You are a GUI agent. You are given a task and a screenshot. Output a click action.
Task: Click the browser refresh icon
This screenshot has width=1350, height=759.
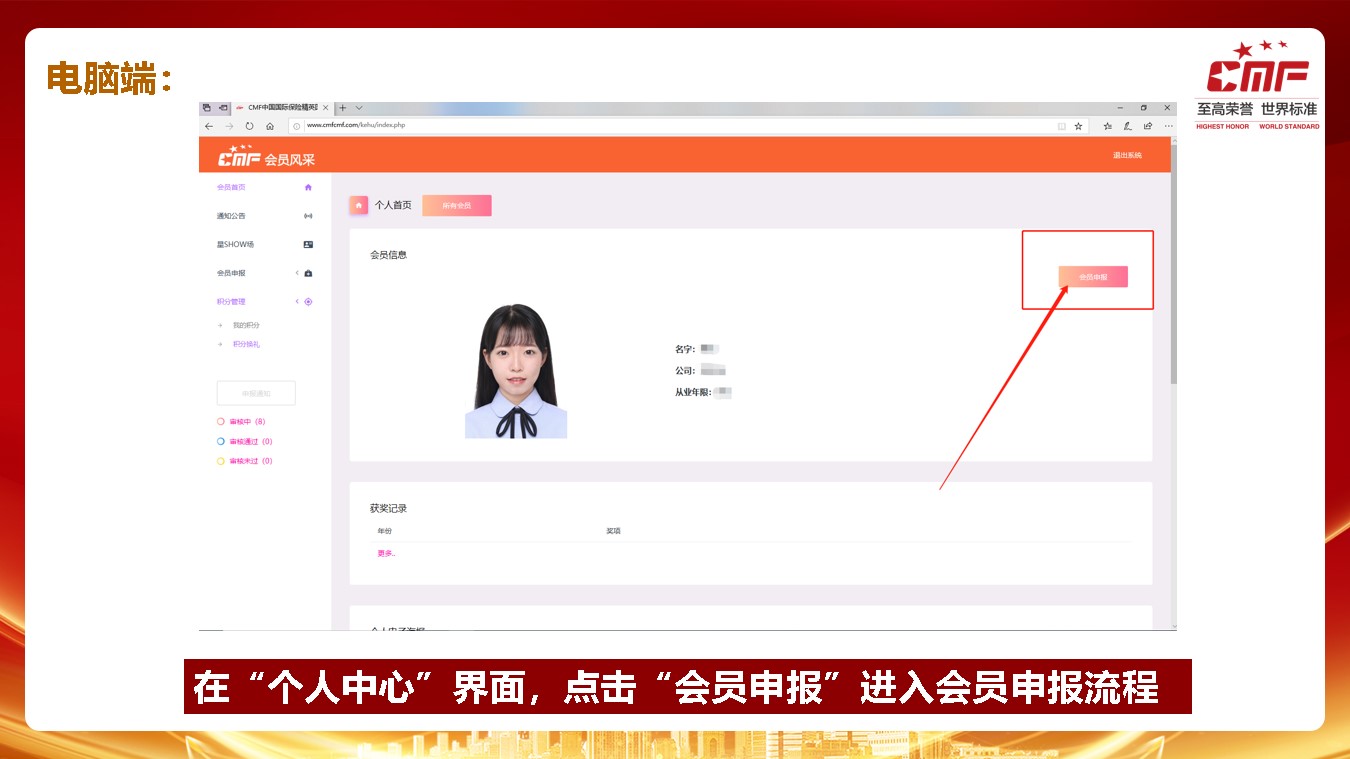249,126
